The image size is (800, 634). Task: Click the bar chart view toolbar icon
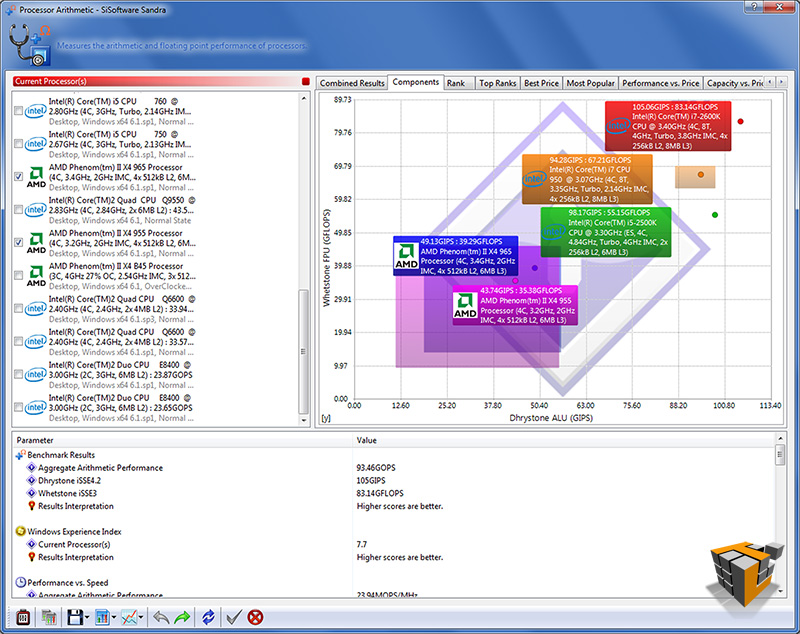102,617
